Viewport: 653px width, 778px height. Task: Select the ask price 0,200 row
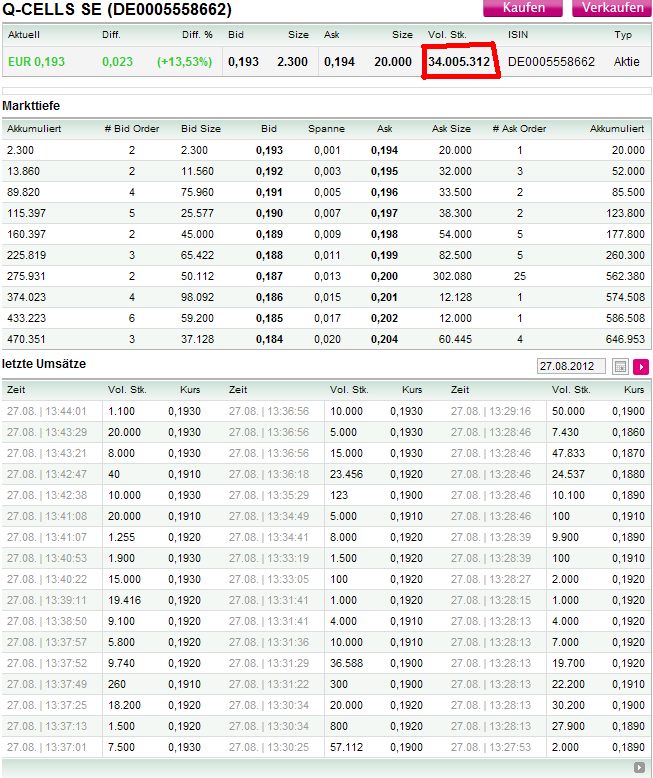[384, 275]
